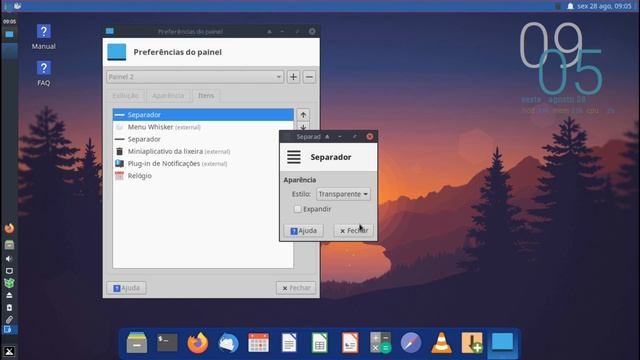Screen dimensions: 640x360
Task: Launch LibreOffice Calc from the dock
Action: [320, 342]
